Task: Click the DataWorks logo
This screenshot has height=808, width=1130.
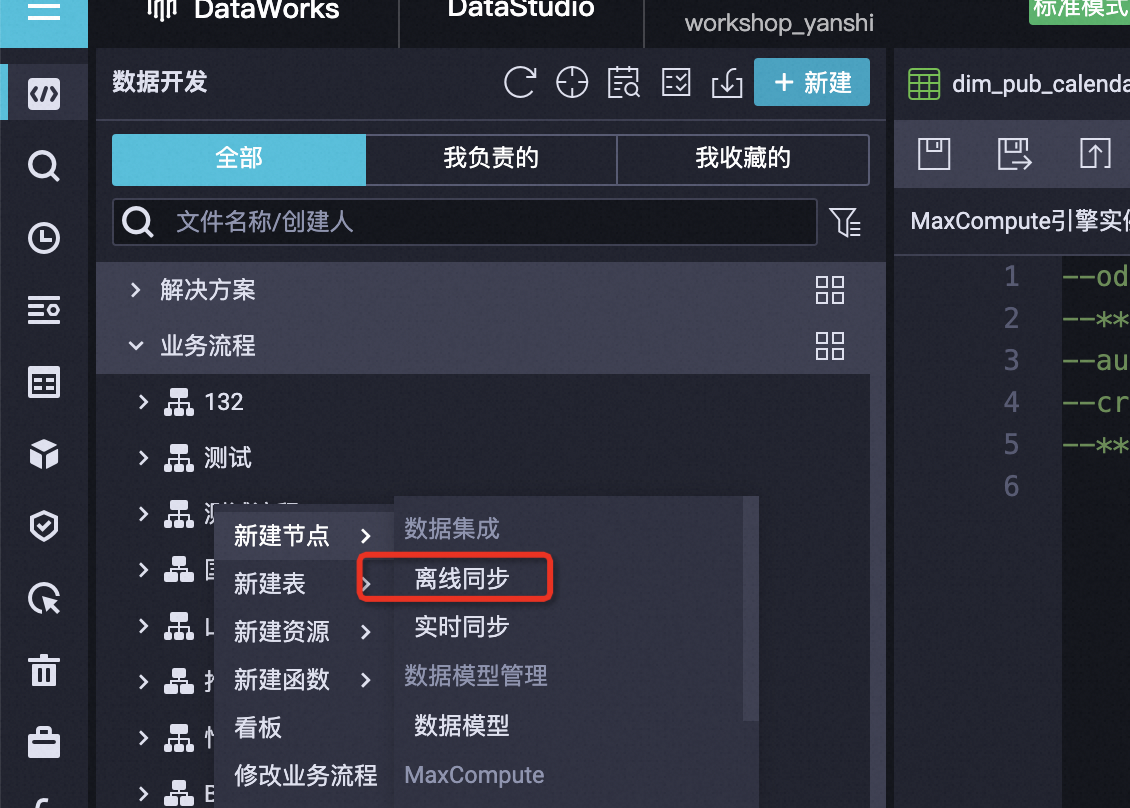Action: (x=243, y=9)
